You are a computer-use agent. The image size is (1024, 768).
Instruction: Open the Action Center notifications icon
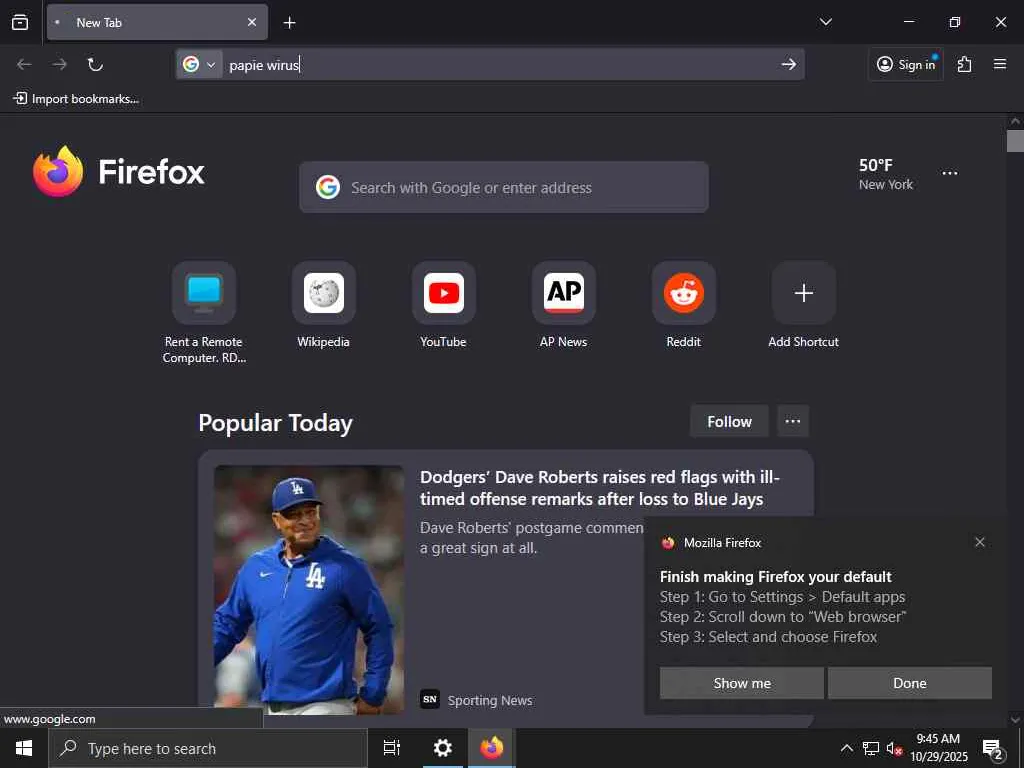(993, 748)
